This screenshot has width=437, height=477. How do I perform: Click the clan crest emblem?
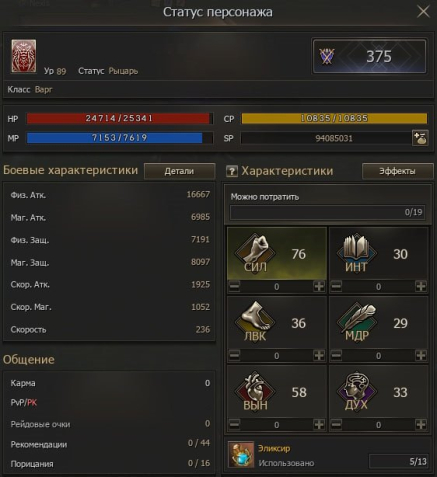pyautogui.click(x=24, y=56)
